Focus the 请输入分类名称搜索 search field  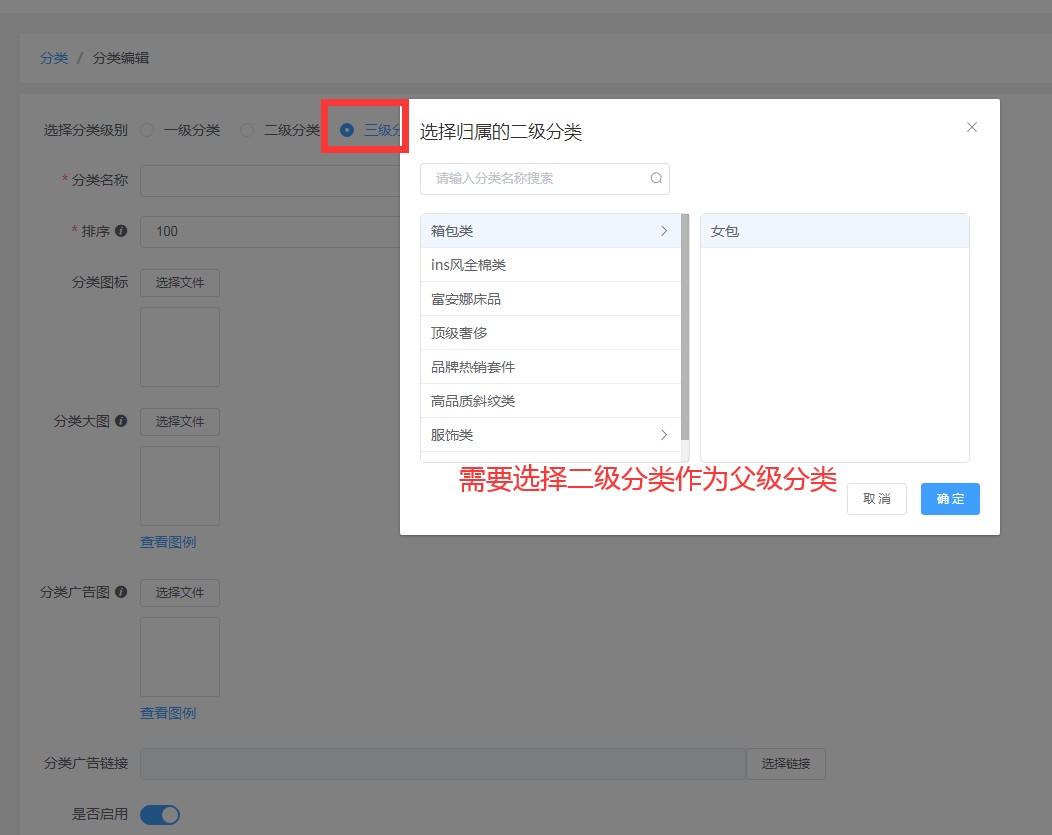pos(545,179)
